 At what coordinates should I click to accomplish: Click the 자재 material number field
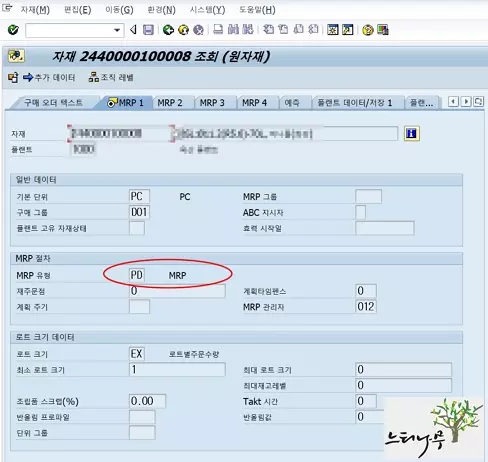click(x=120, y=134)
